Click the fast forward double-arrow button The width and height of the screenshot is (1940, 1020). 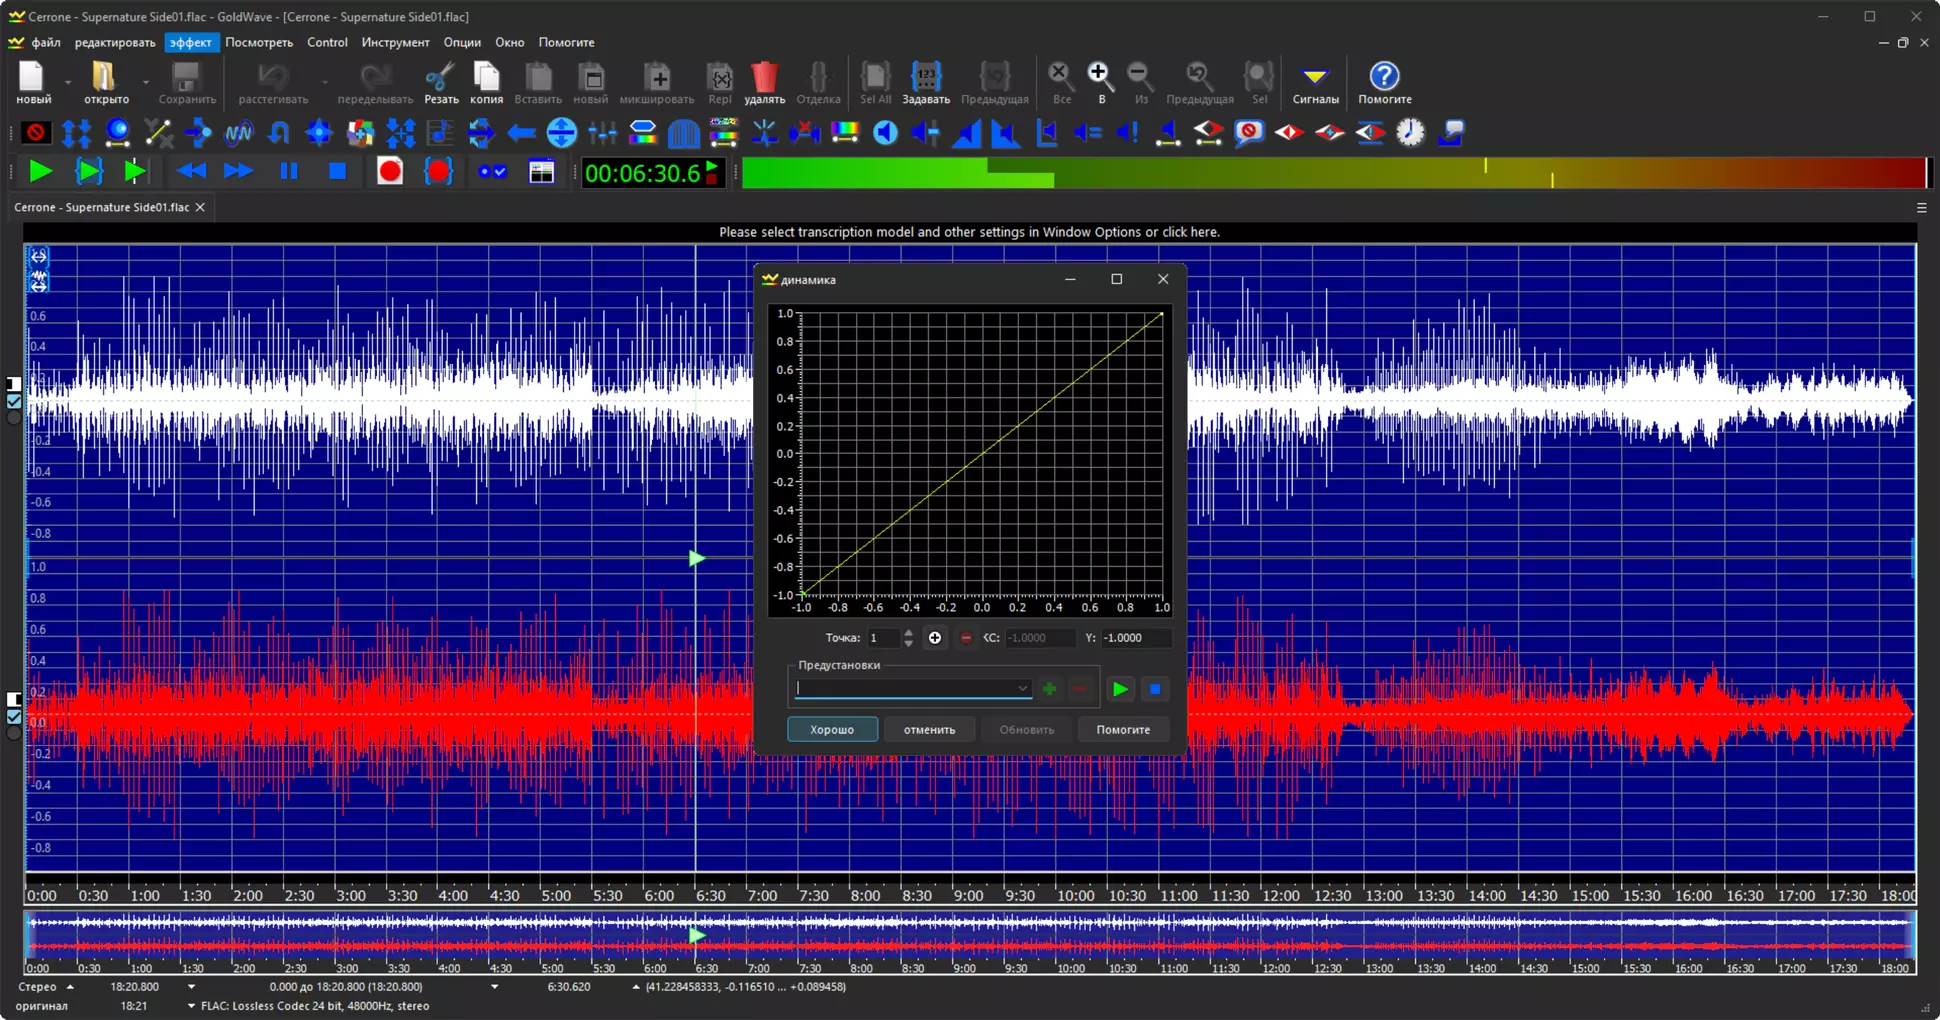[238, 172]
